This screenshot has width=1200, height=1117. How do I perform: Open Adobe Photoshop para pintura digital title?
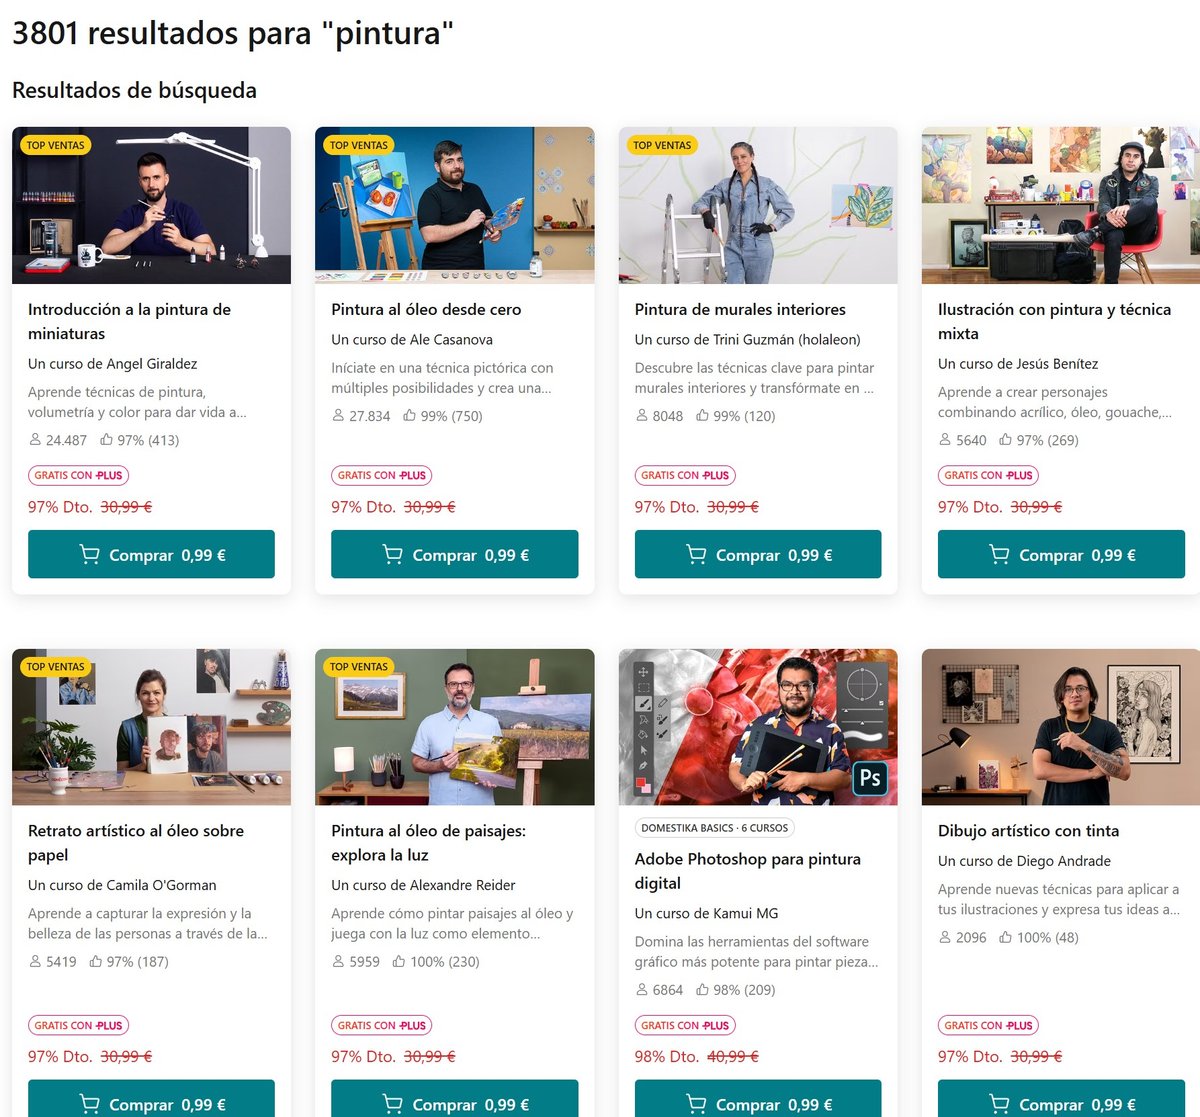coord(748,871)
